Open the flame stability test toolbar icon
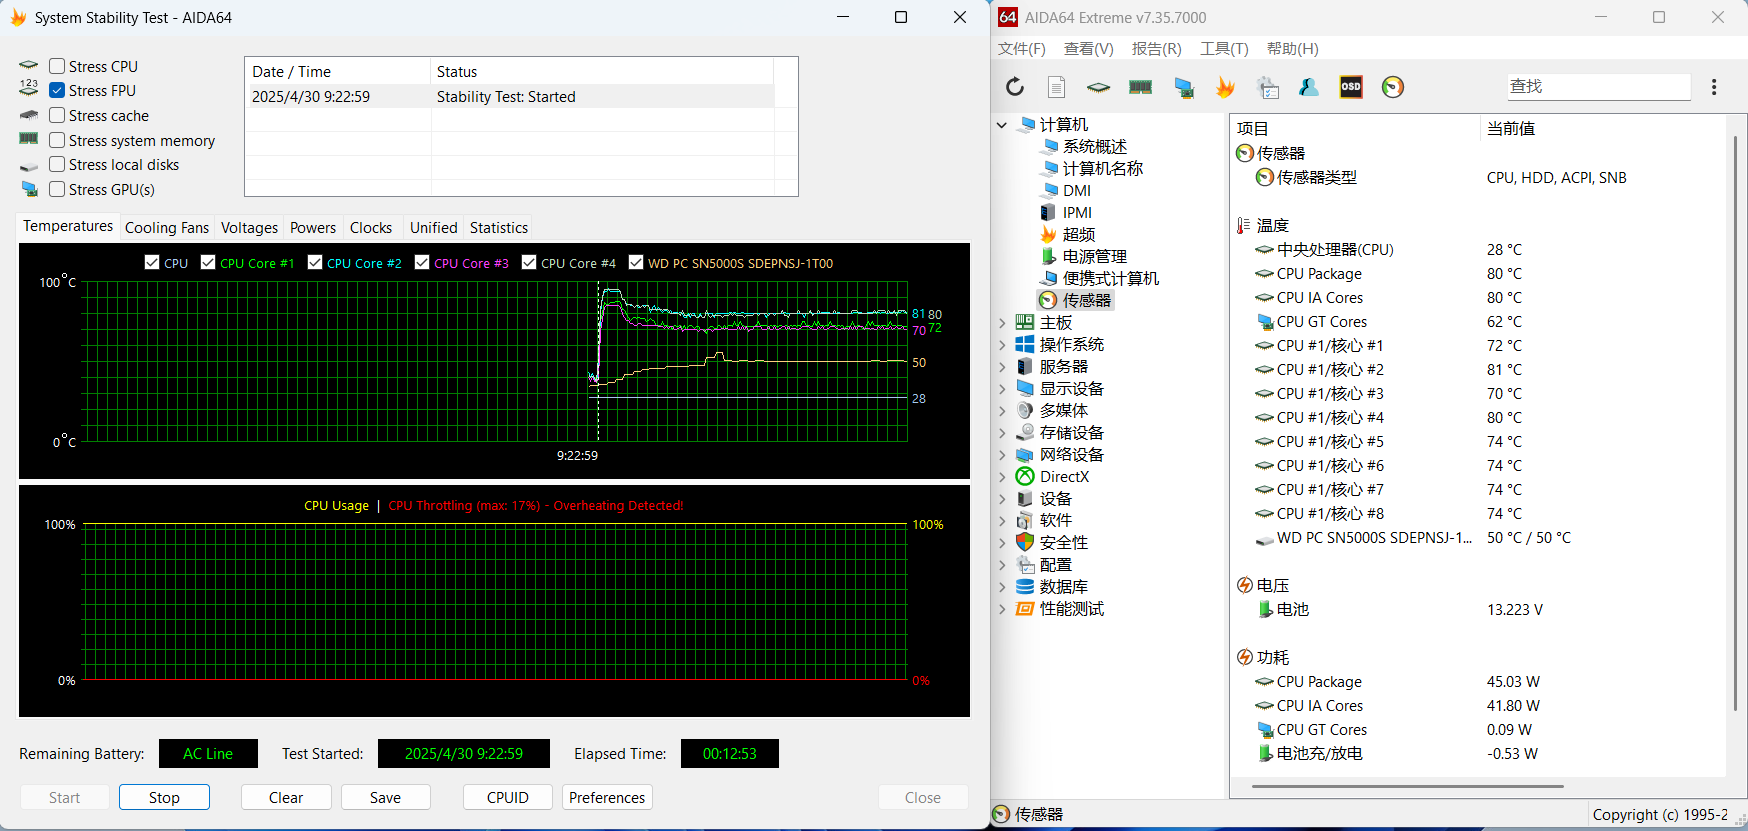 (x=1225, y=87)
